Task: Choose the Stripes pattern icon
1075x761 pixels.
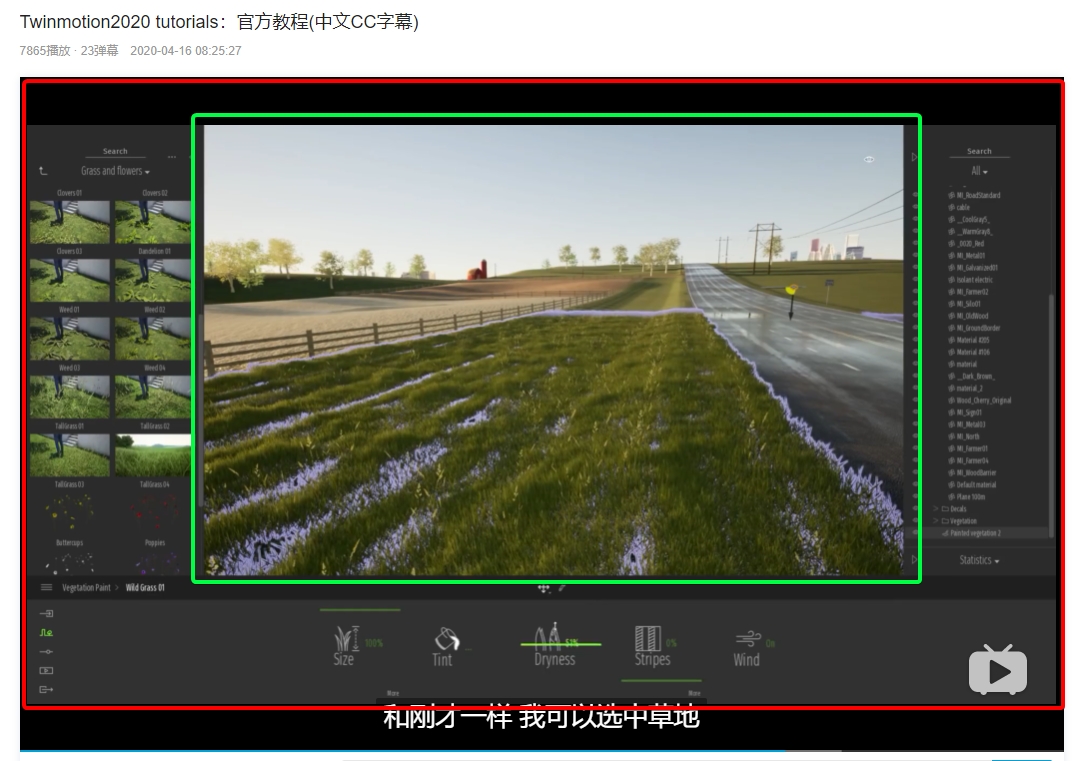Action: [x=648, y=638]
